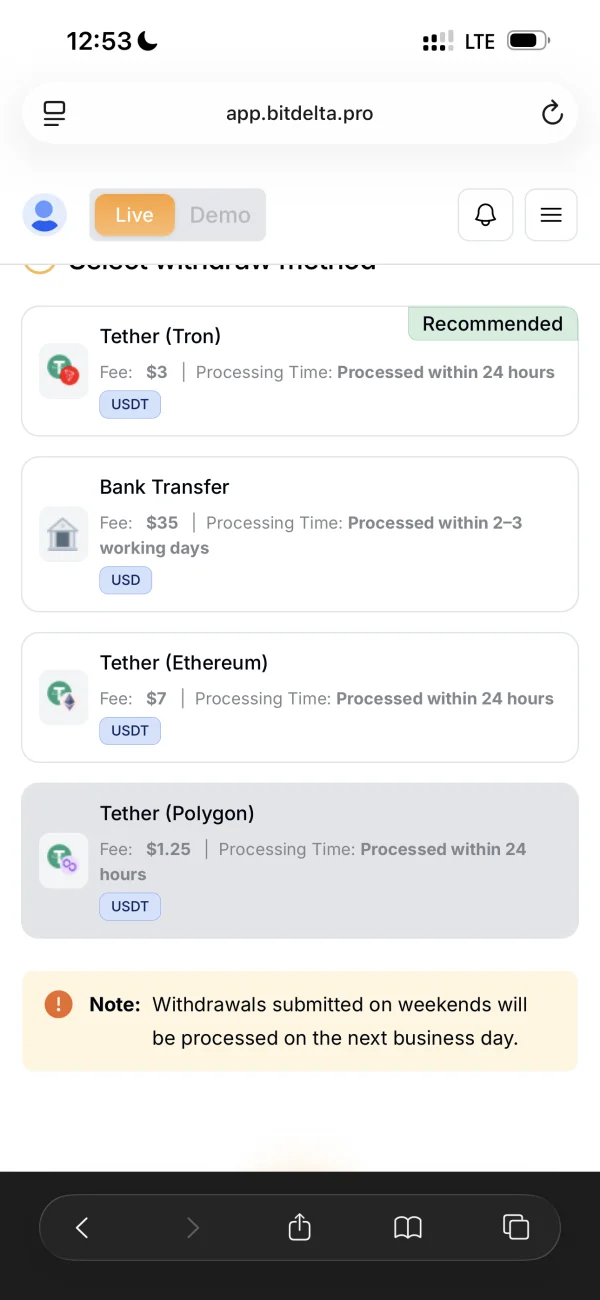Show open browser tabs
Image resolution: width=600 pixels, height=1300 pixels.
point(516,1227)
